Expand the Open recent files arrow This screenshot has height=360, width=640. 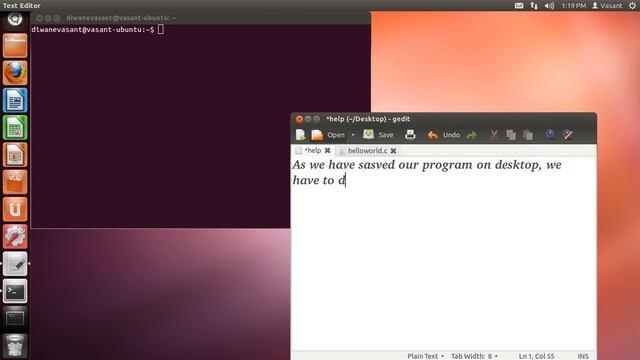353,135
